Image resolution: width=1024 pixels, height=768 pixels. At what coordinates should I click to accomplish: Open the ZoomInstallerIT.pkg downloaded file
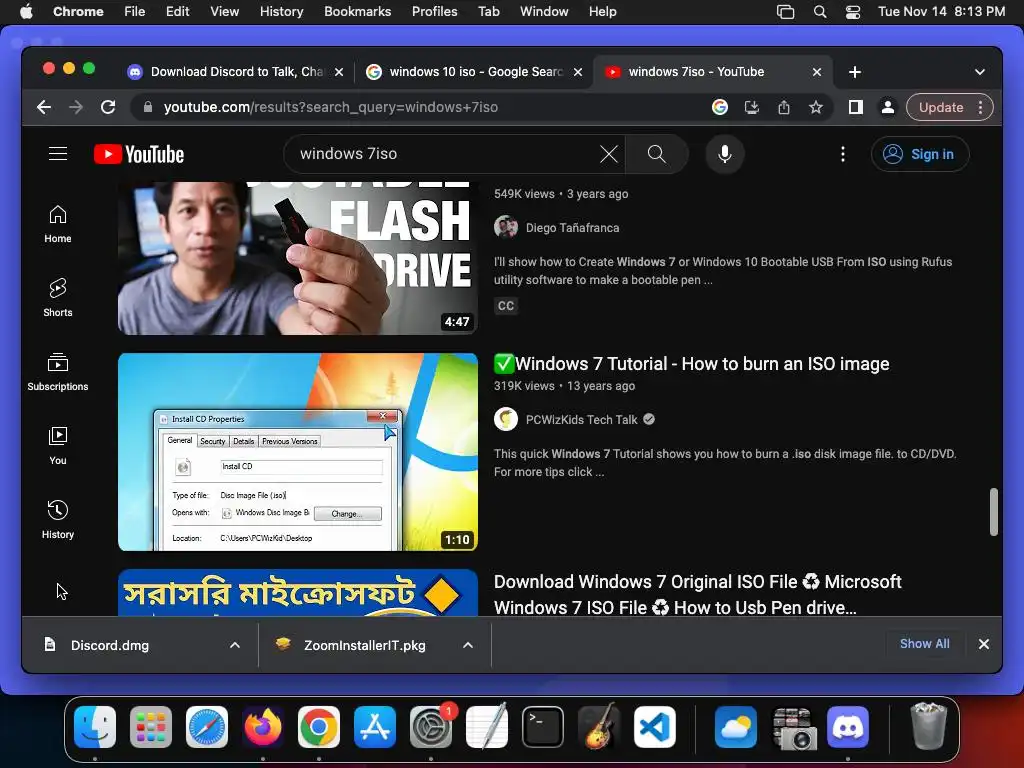coord(364,645)
